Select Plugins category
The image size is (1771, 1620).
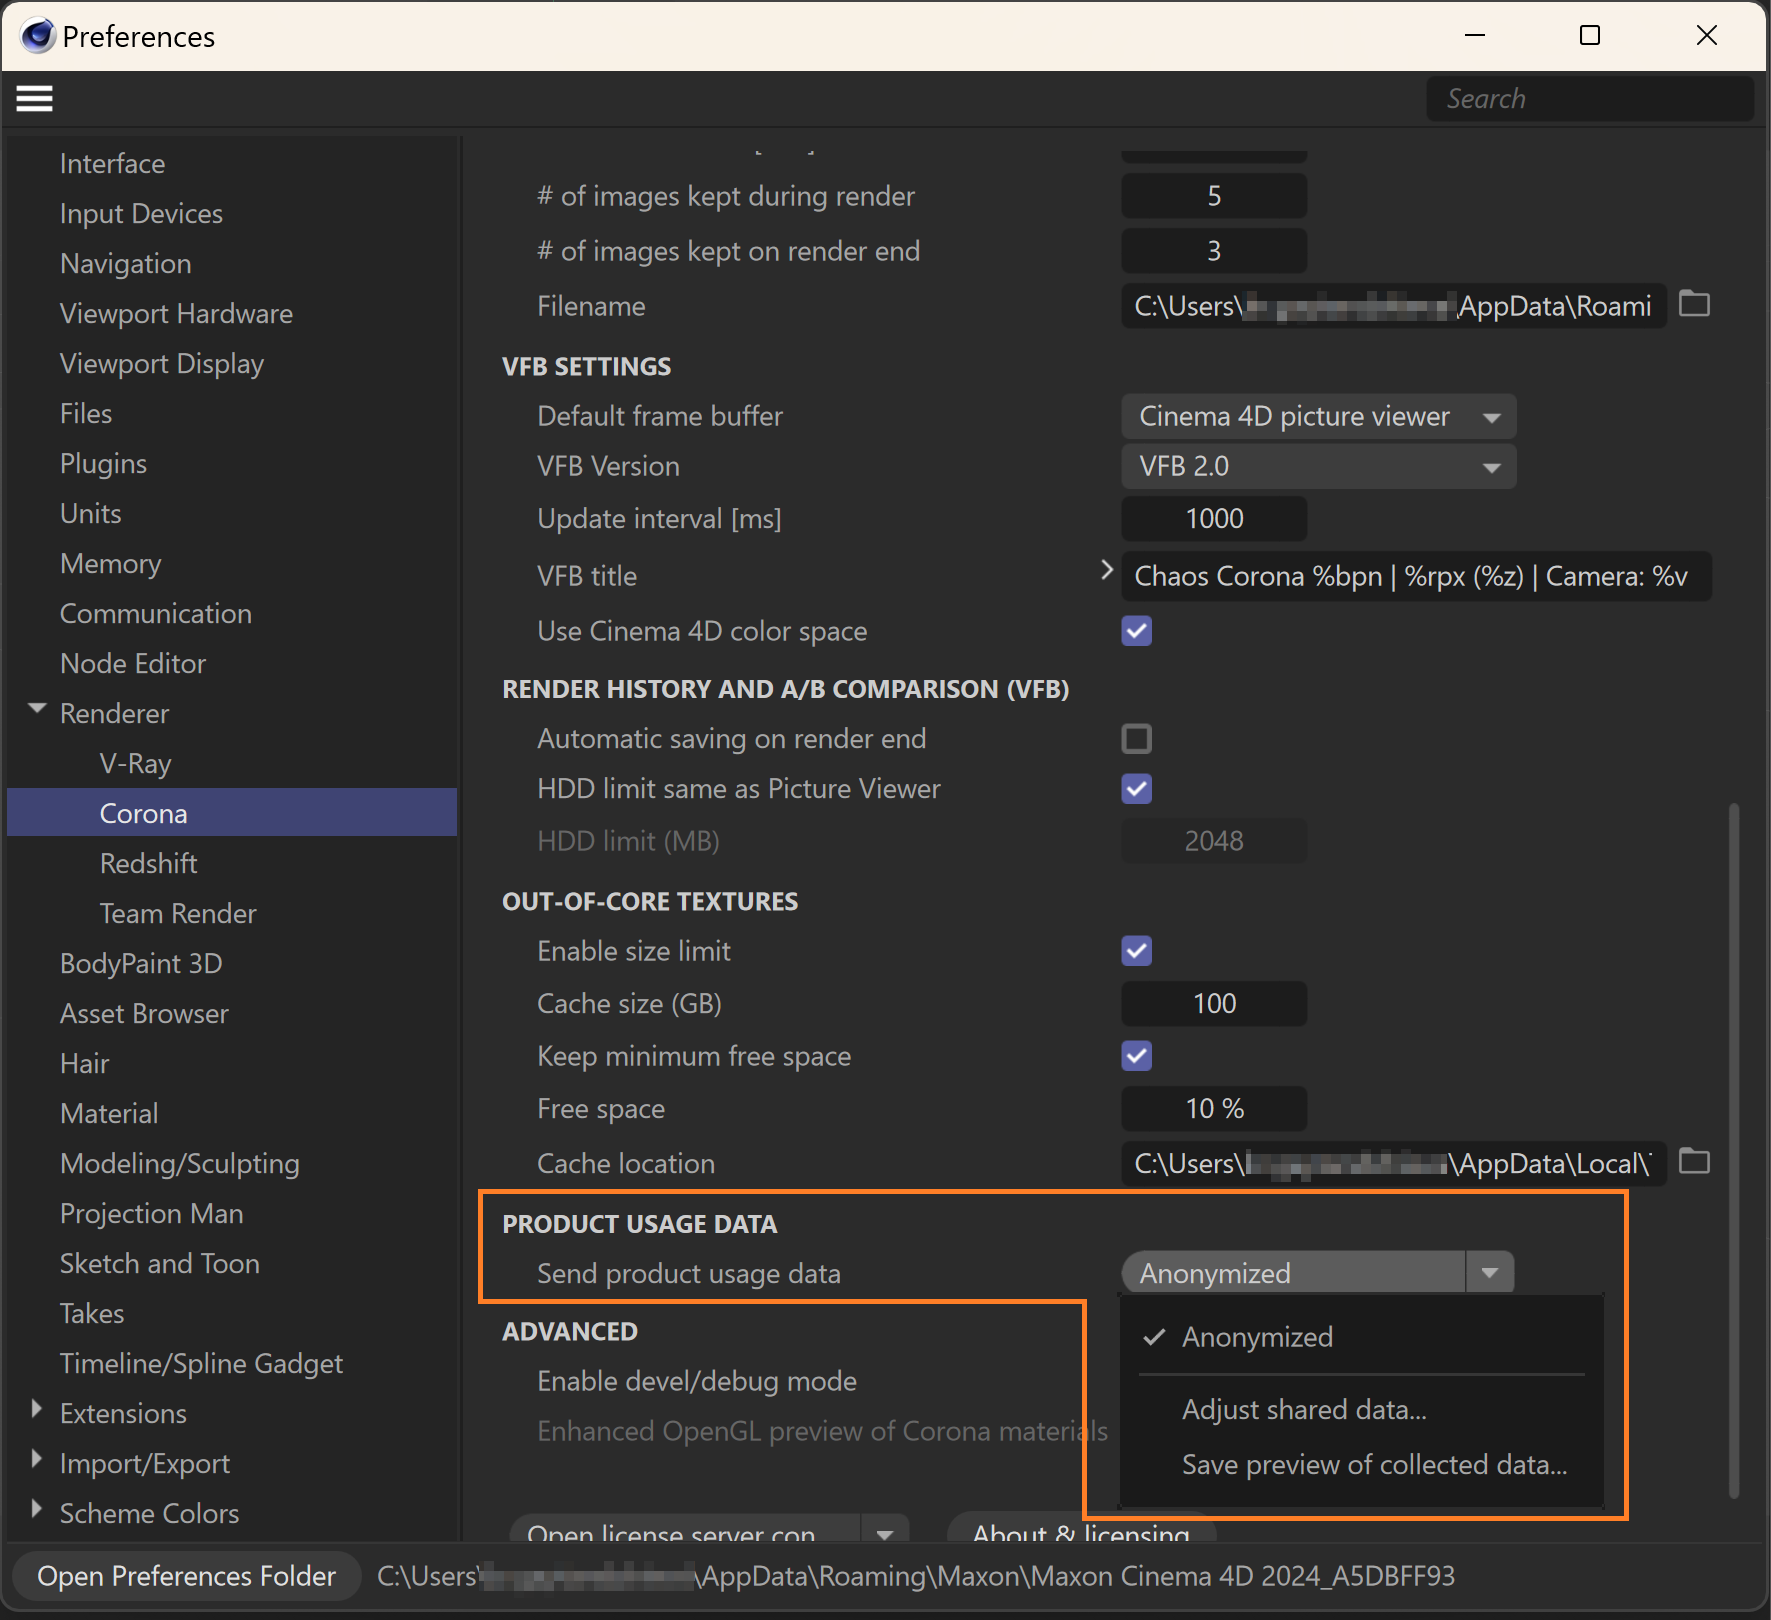click(103, 464)
